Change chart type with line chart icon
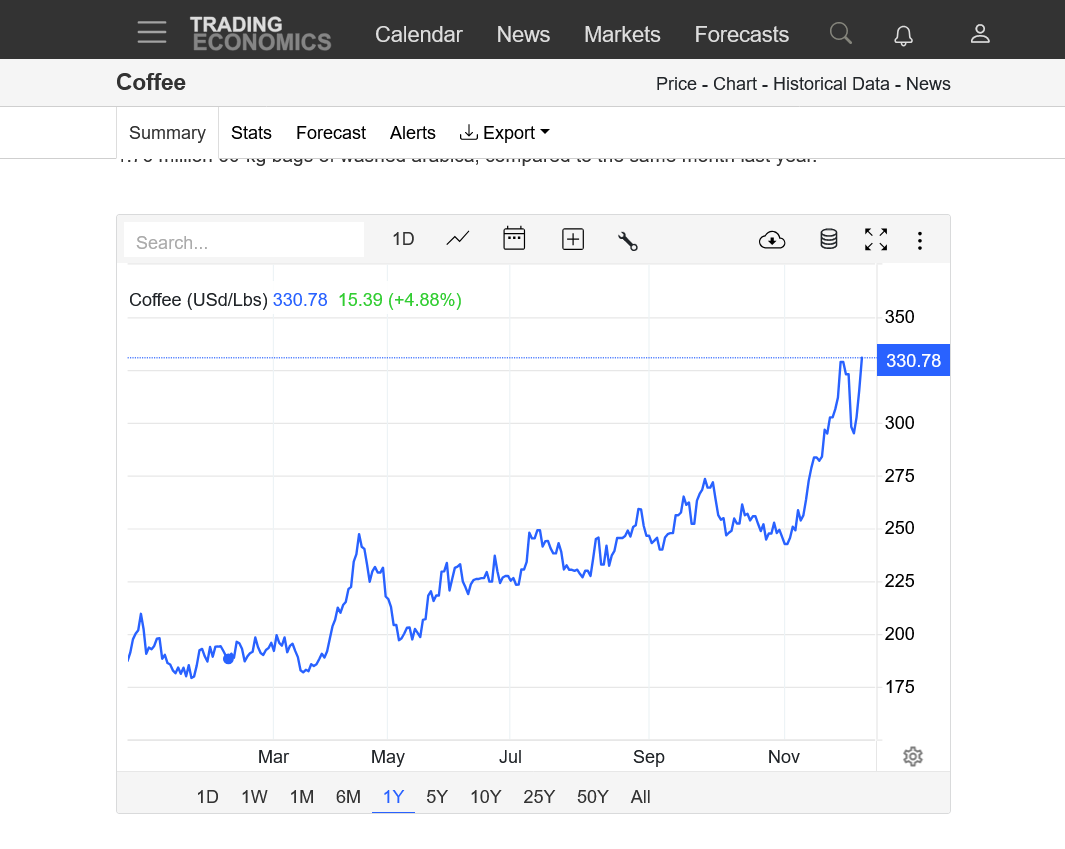This screenshot has width=1065, height=849. 458,239
